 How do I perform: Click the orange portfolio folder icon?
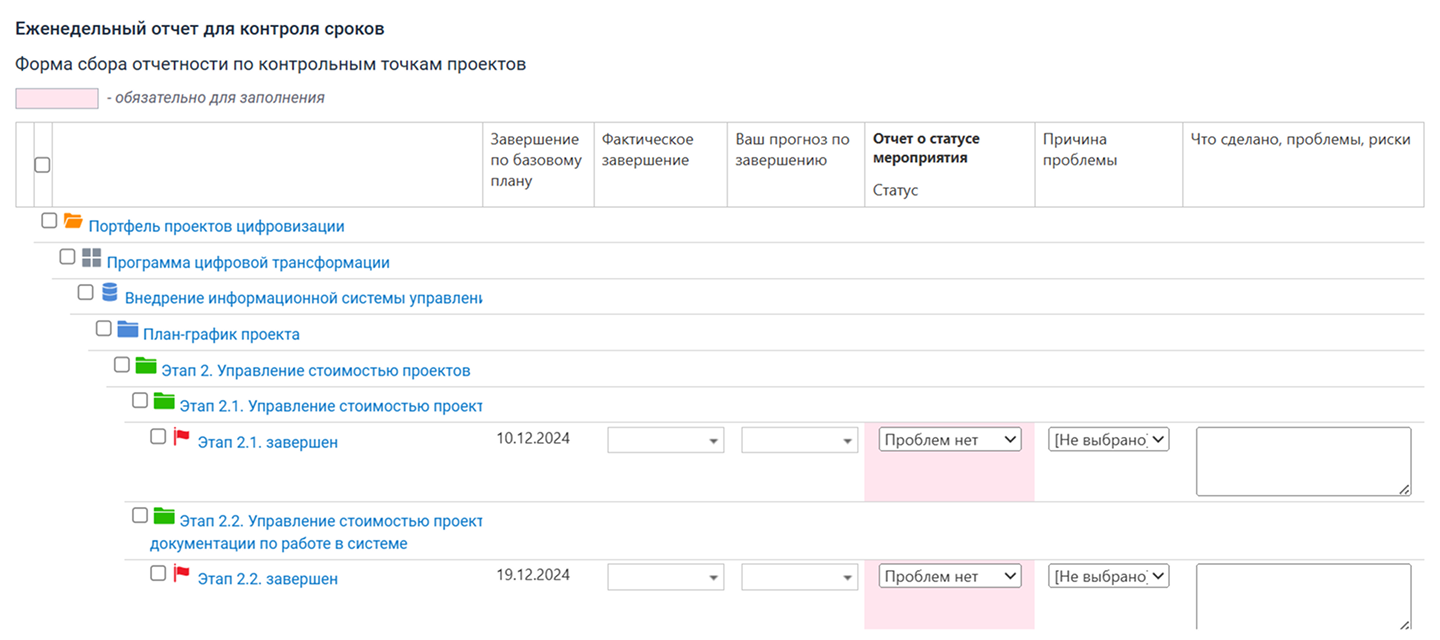72,221
